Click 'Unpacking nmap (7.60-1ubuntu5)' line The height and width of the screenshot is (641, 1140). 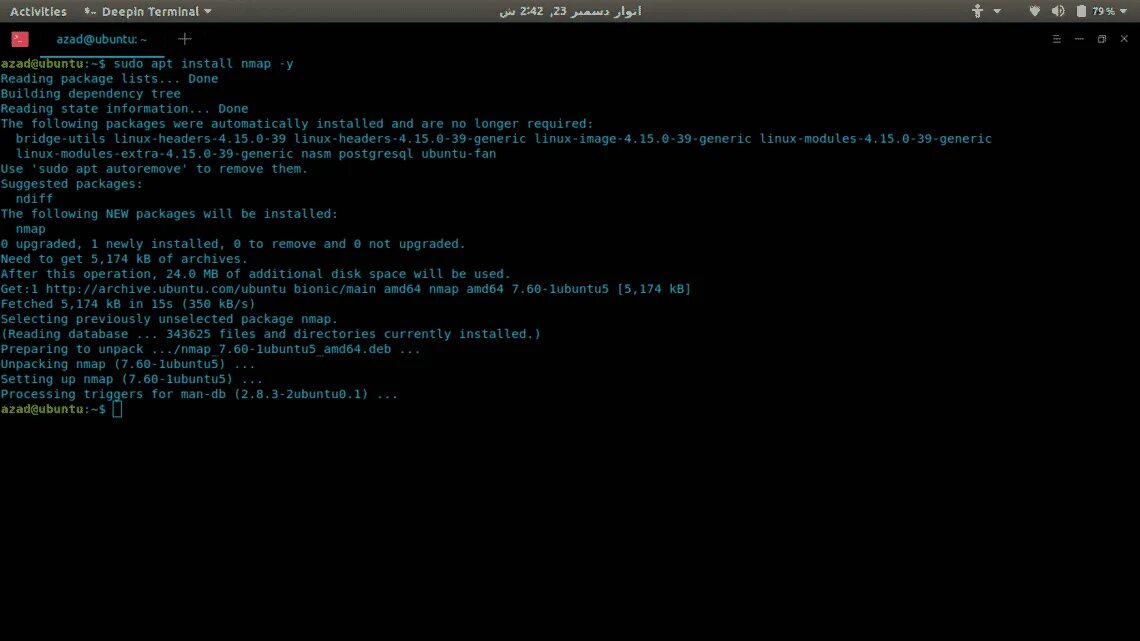tap(128, 364)
